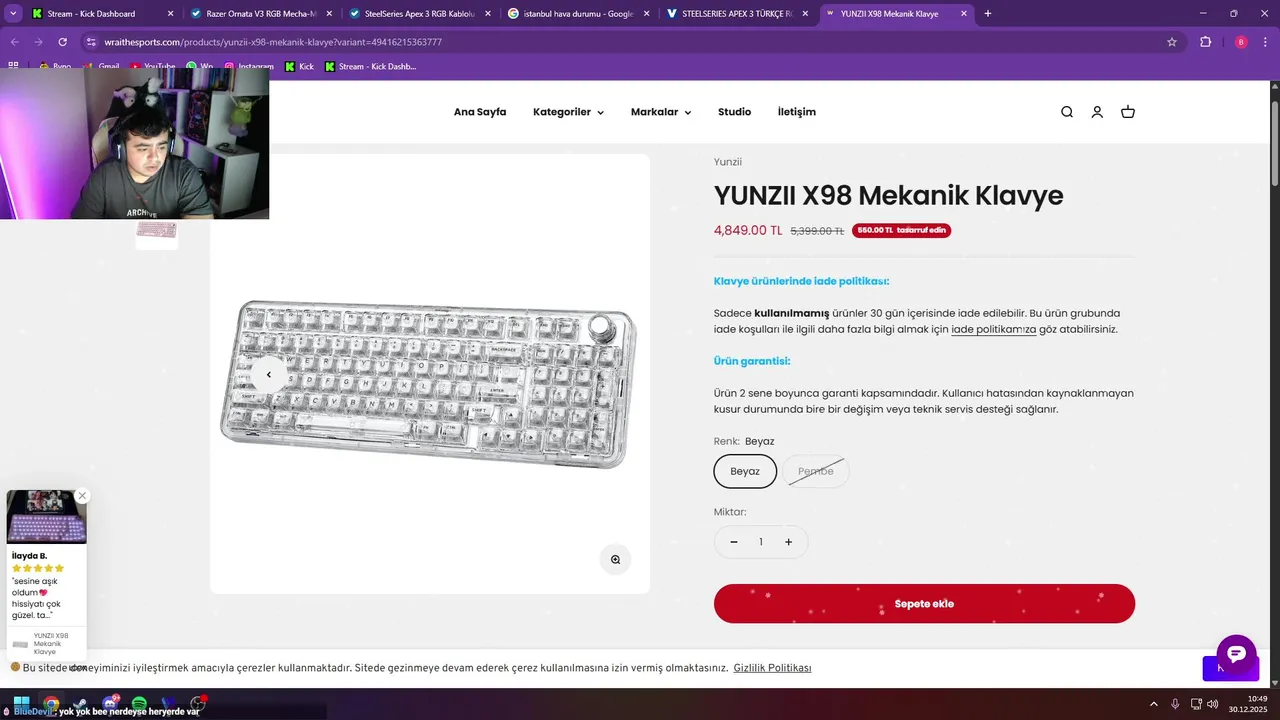Show previous product image arrow
Screen dimensions: 1280x720
click(268, 375)
